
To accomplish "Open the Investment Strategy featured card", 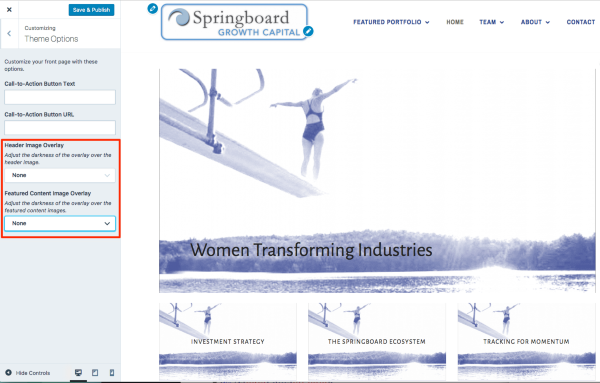I will pos(228,341).
